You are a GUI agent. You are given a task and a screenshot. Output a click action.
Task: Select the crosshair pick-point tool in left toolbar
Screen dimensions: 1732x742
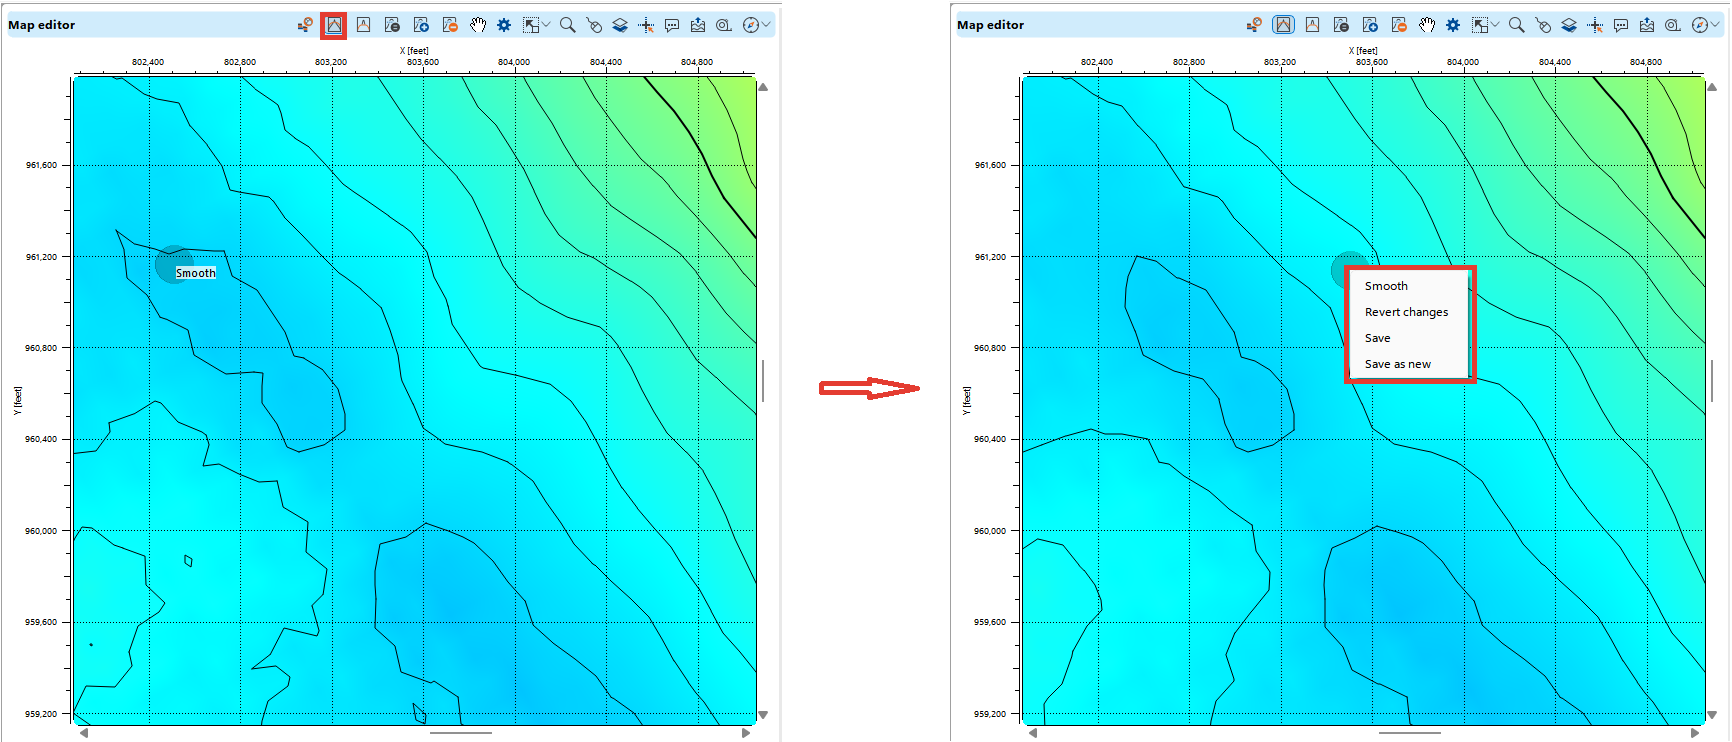coord(646,25)
